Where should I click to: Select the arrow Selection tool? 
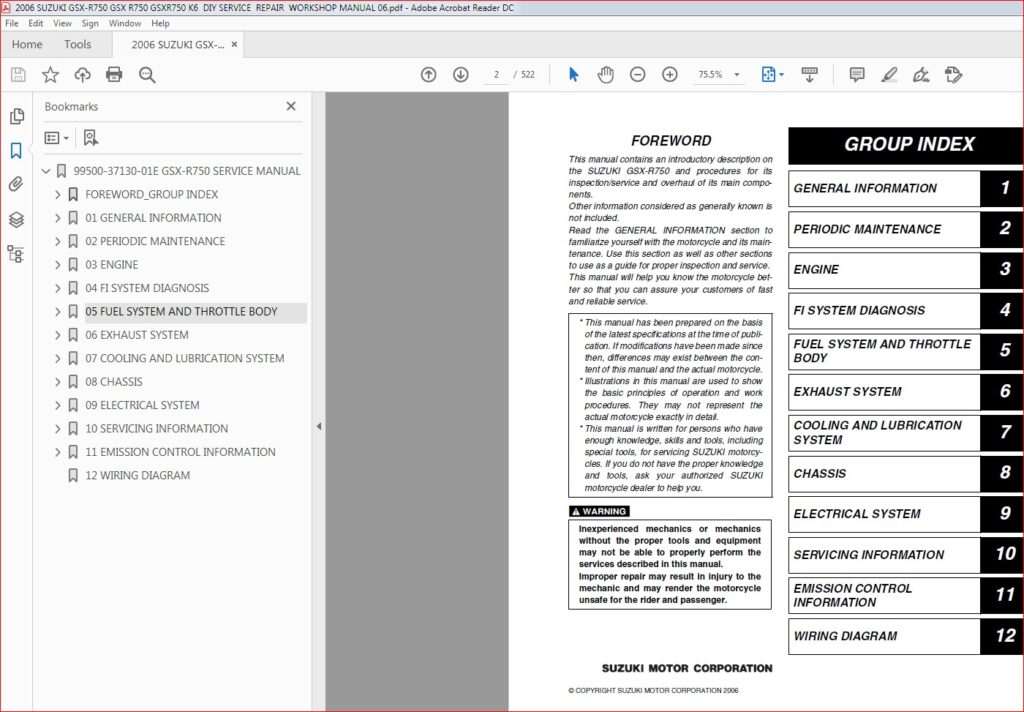click(x=573, y=74)
